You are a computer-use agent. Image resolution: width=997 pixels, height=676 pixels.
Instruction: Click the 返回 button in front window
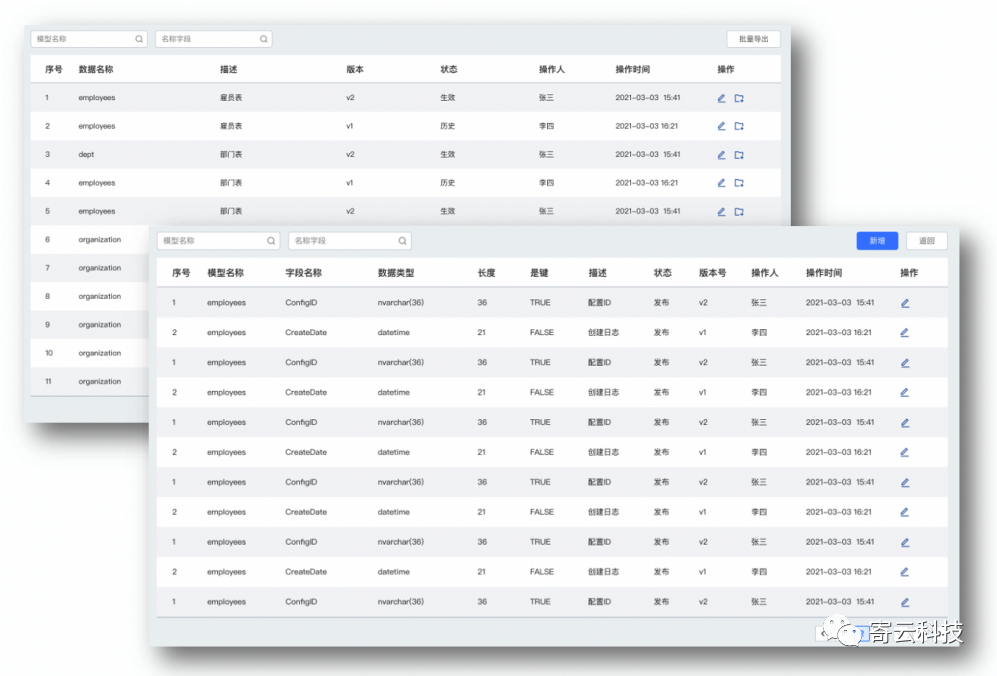pos(926,240)
